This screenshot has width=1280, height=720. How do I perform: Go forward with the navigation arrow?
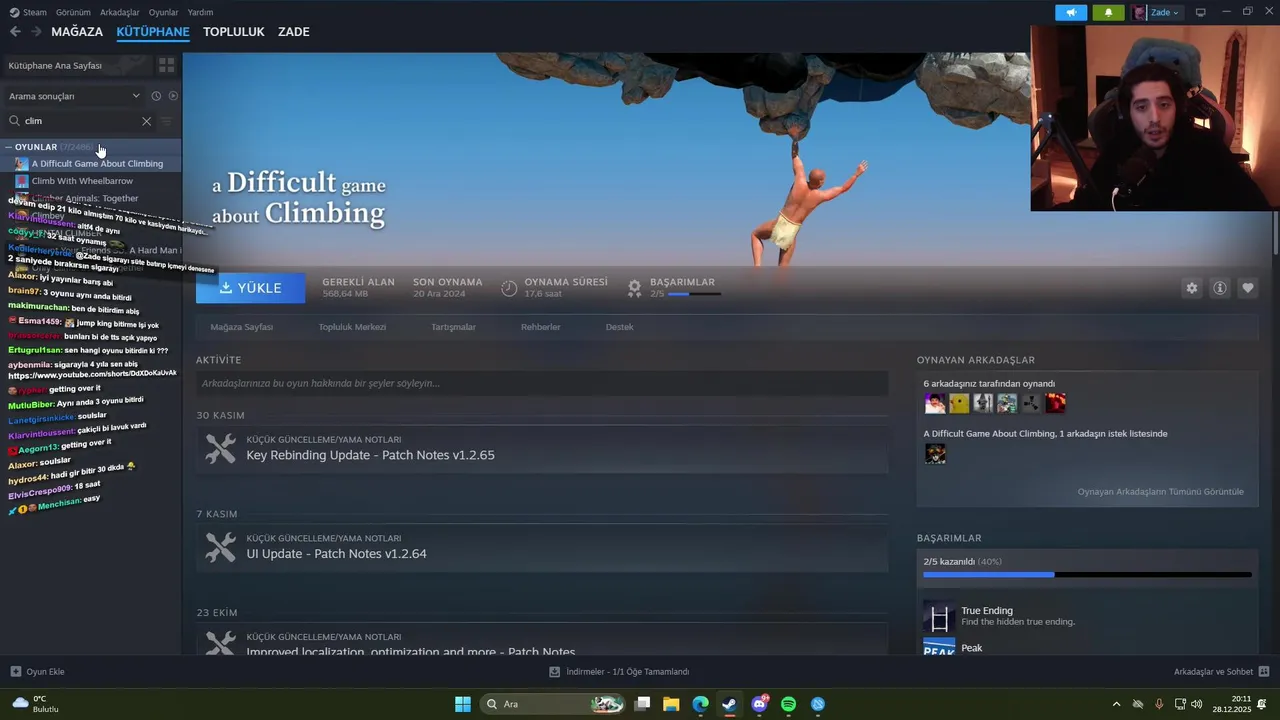click(36, 32)
